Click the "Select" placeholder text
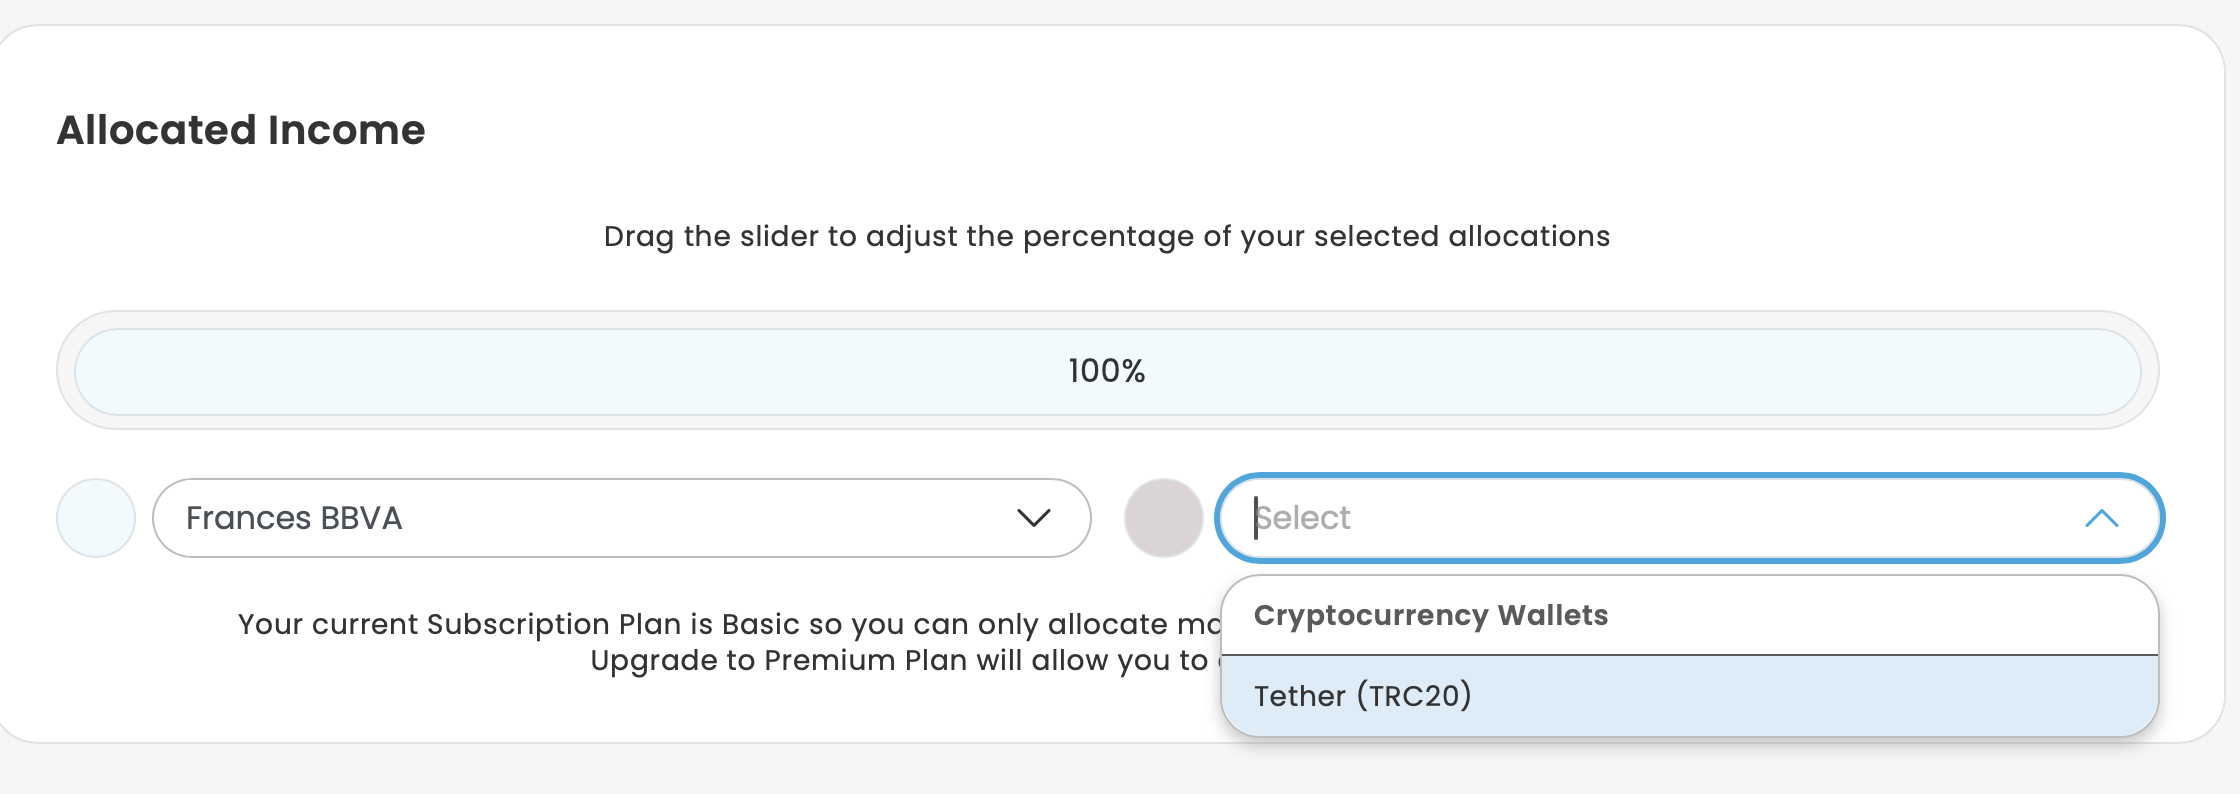The image size is (2240, 794). tap(1304, 518)
